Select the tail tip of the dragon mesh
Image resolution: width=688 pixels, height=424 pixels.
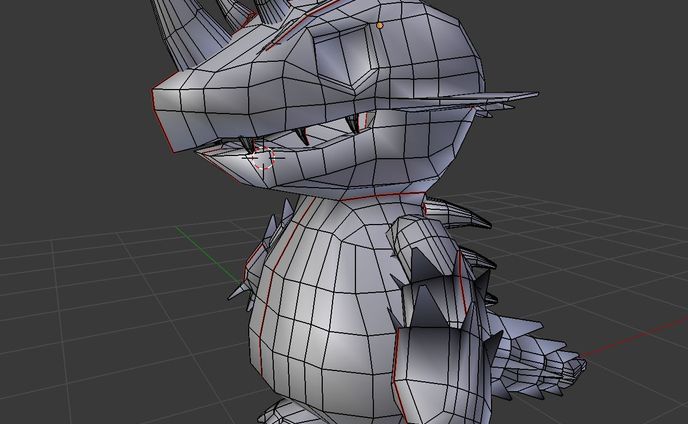point(579,364)
